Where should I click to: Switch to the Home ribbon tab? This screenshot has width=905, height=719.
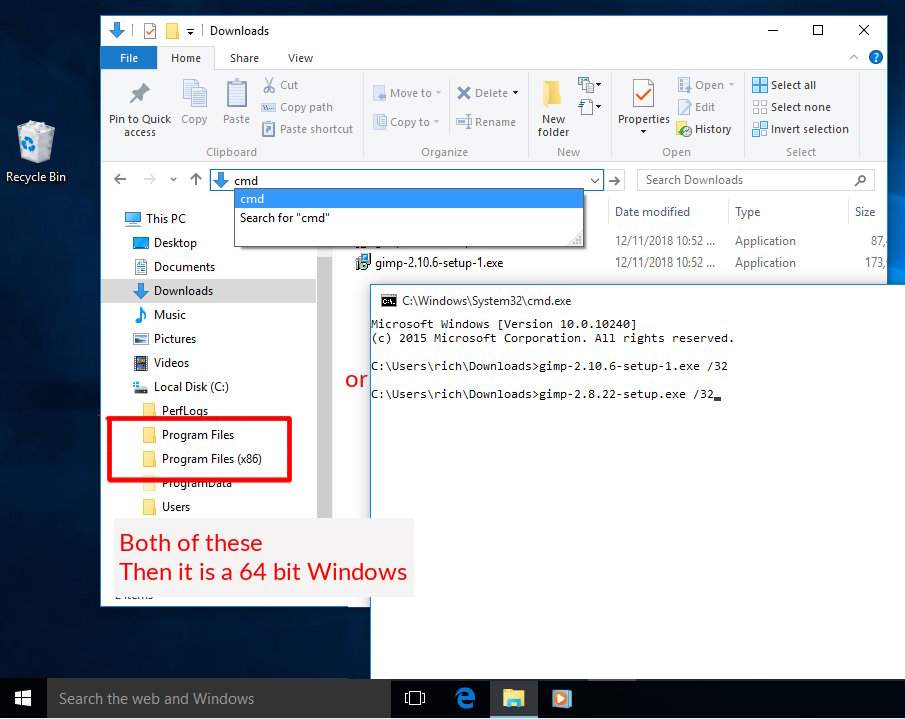[x=186, y=58]
